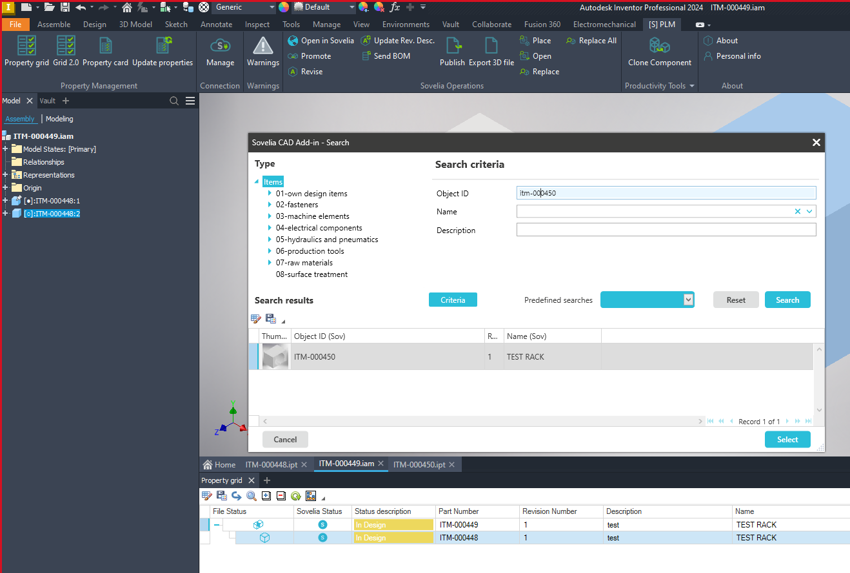Image resolution: width=850 pixels, height=573 pixels.
Task: Select 08-surface treatment type
Action: [311, 274]
